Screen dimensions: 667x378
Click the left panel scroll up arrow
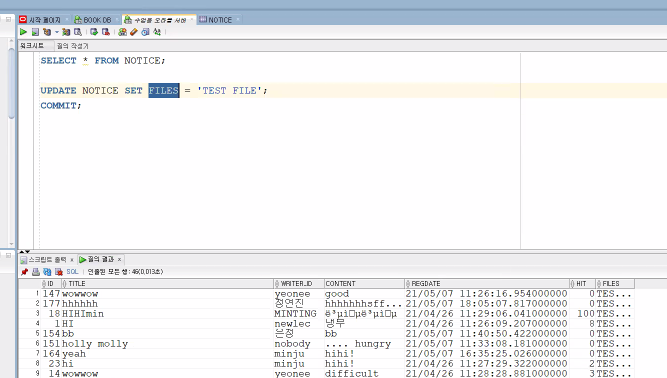(11, 41)
